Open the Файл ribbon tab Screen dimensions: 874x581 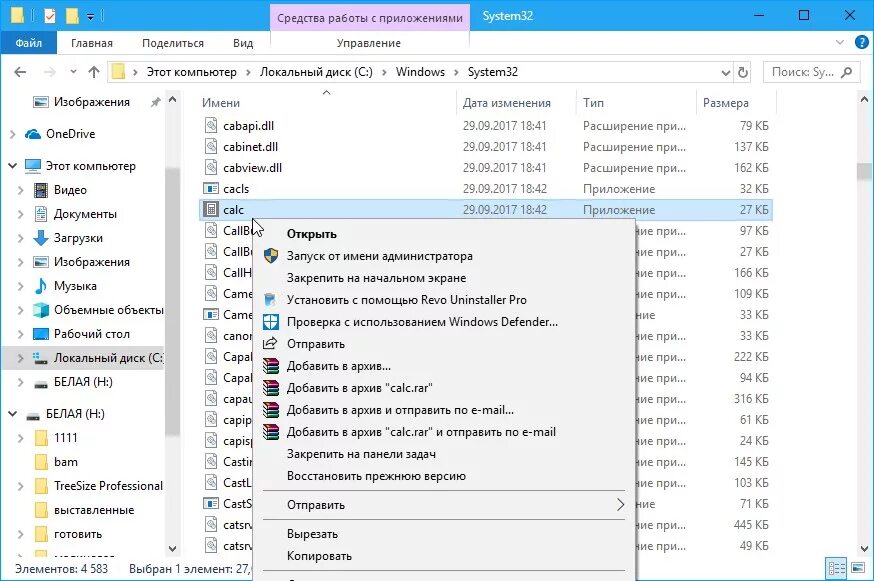[28, 43]
